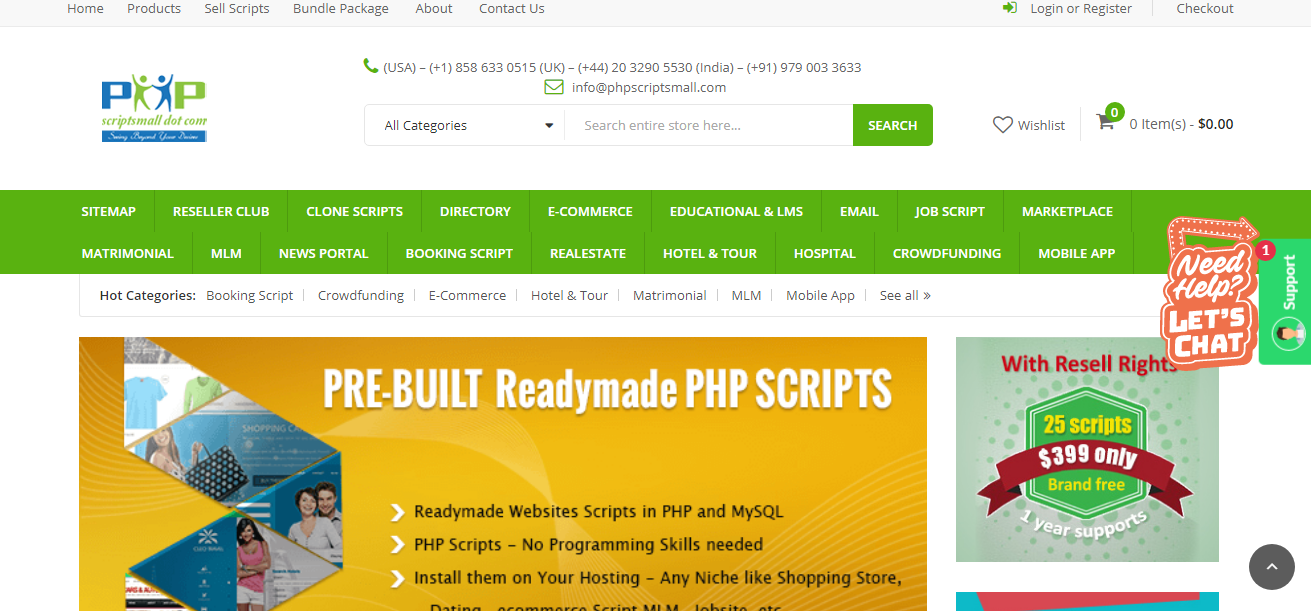Image resolution: width=1311 pixels, height=611 pixels.
Task: Open the All Categories dropdown
Action: pos(464,125)
